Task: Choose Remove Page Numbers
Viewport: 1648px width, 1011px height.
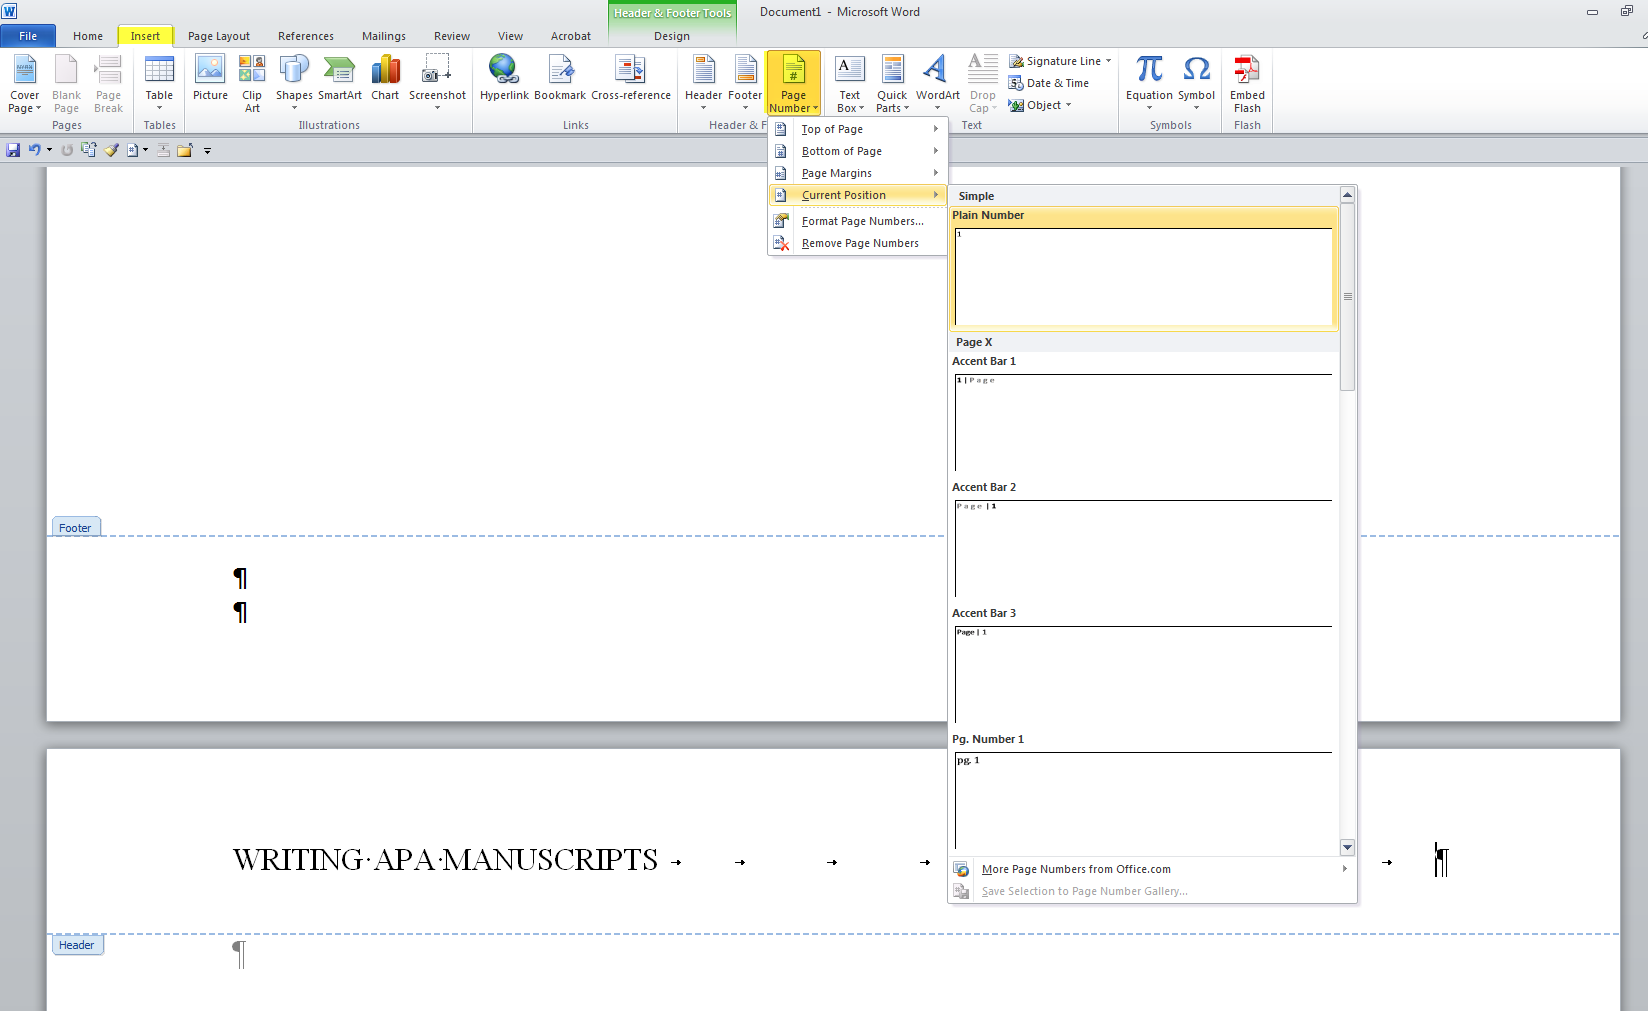Action: click(857, 243)
